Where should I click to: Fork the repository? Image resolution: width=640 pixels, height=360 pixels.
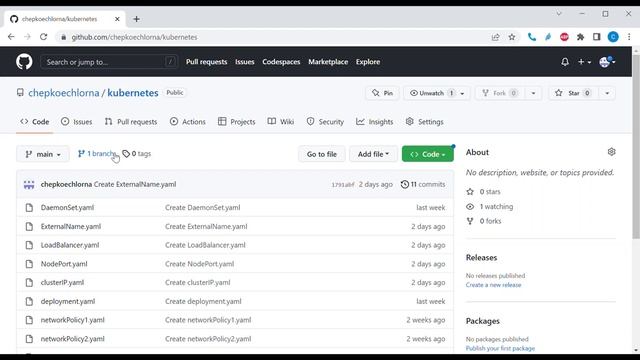point(500,93)
